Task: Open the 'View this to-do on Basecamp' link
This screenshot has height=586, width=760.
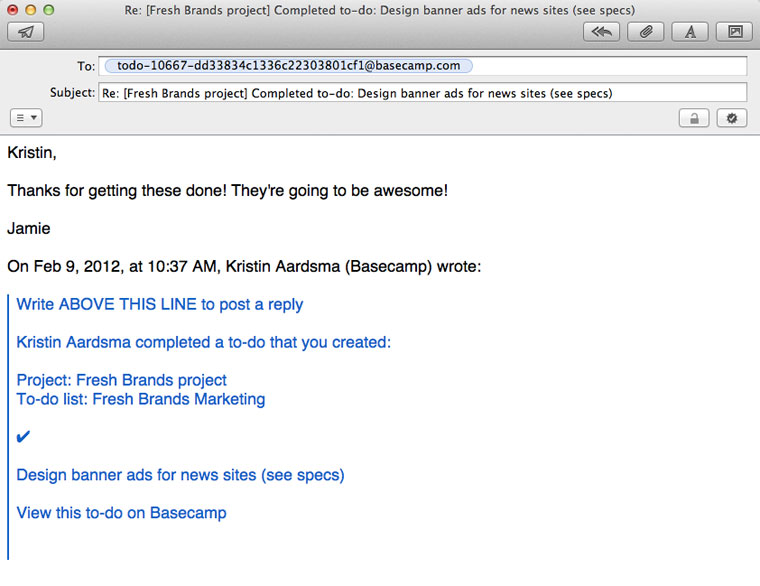Action: (122, 513)
